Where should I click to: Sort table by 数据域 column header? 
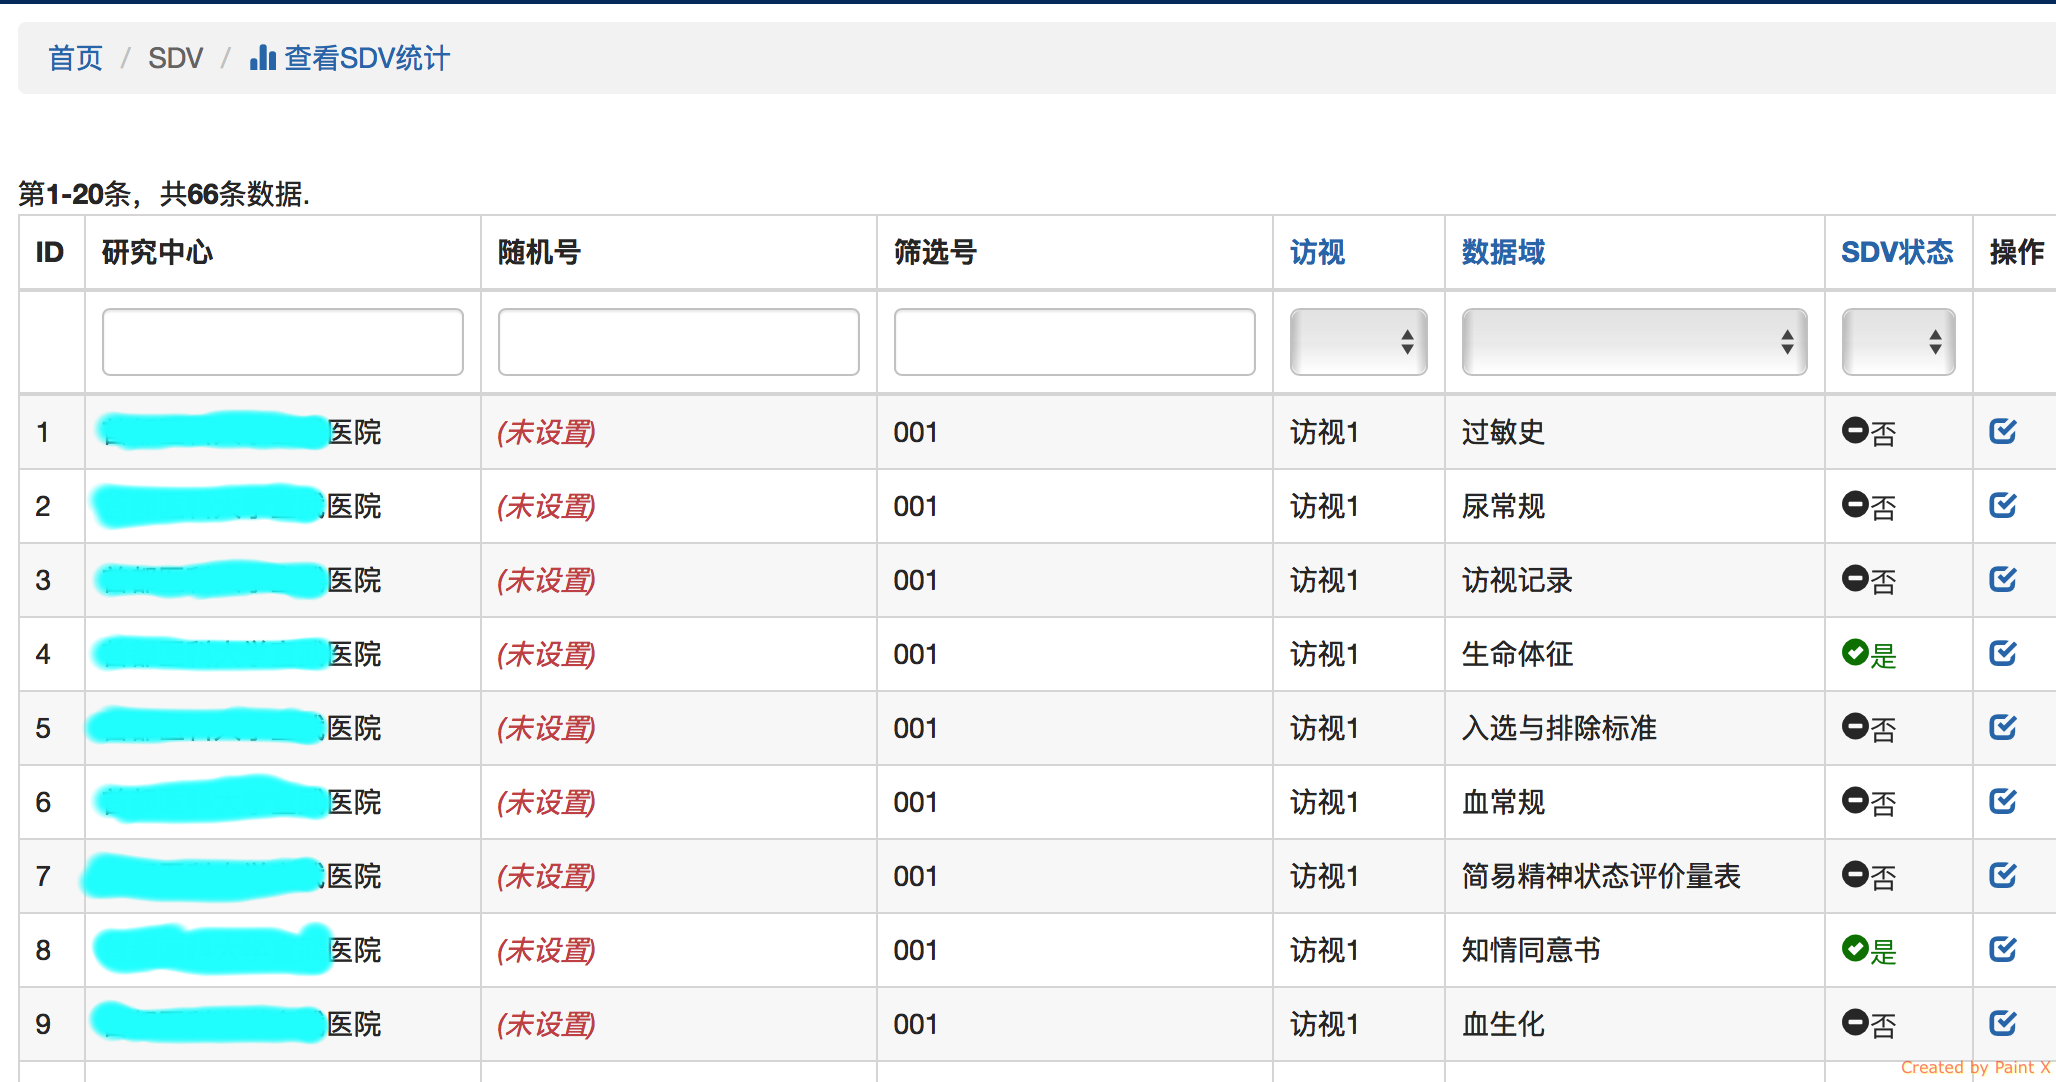(1503, 252)
